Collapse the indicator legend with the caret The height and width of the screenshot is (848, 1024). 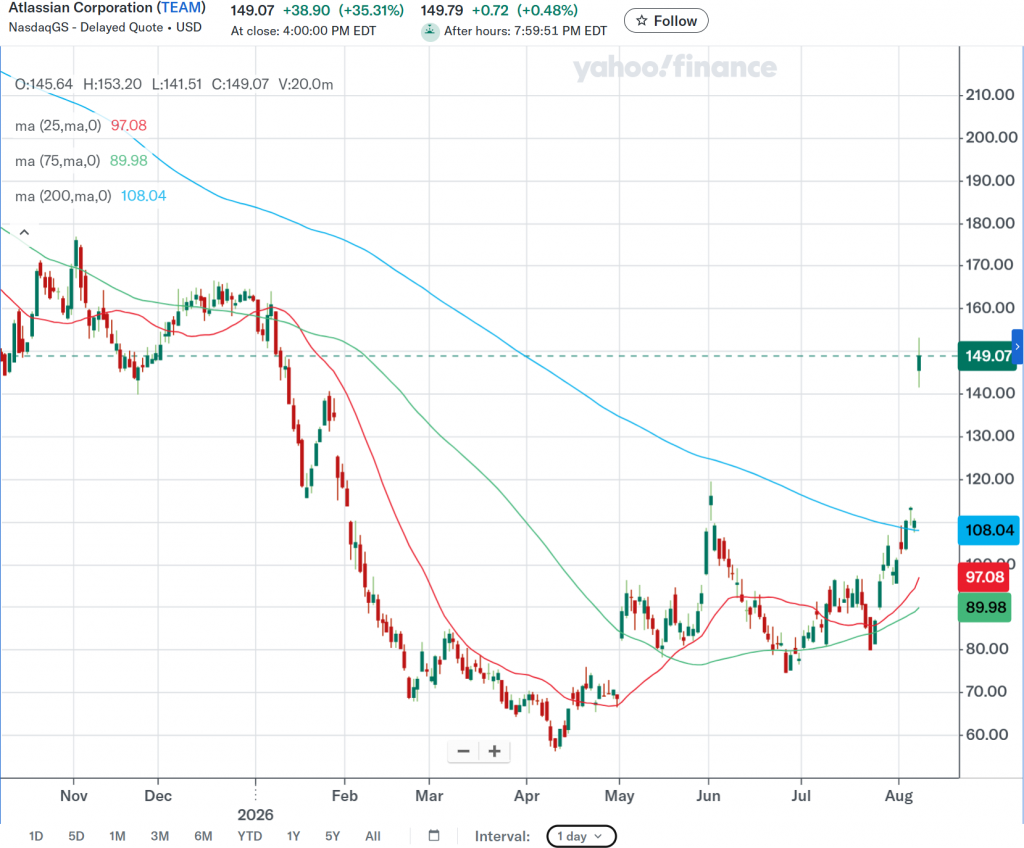(x=24, y=232)
